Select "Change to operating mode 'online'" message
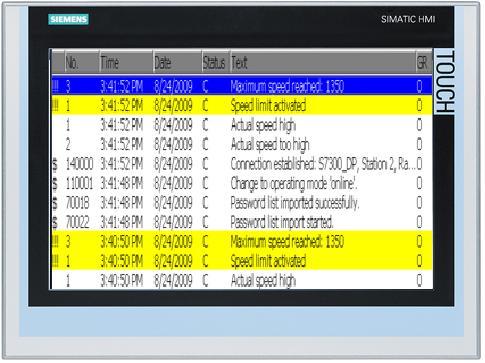 242,183
